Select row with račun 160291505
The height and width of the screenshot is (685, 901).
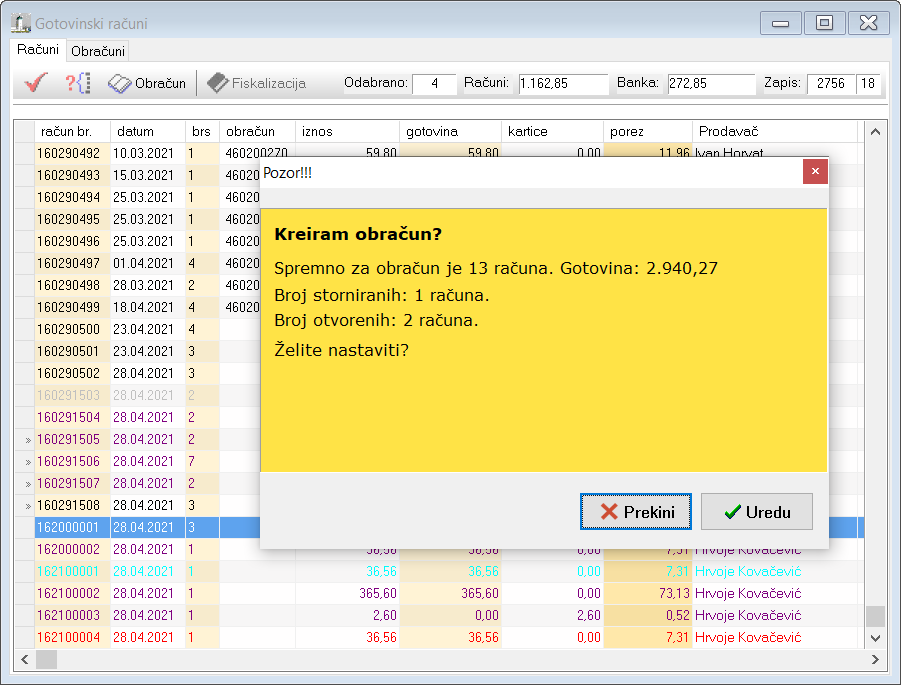point(68,439)
